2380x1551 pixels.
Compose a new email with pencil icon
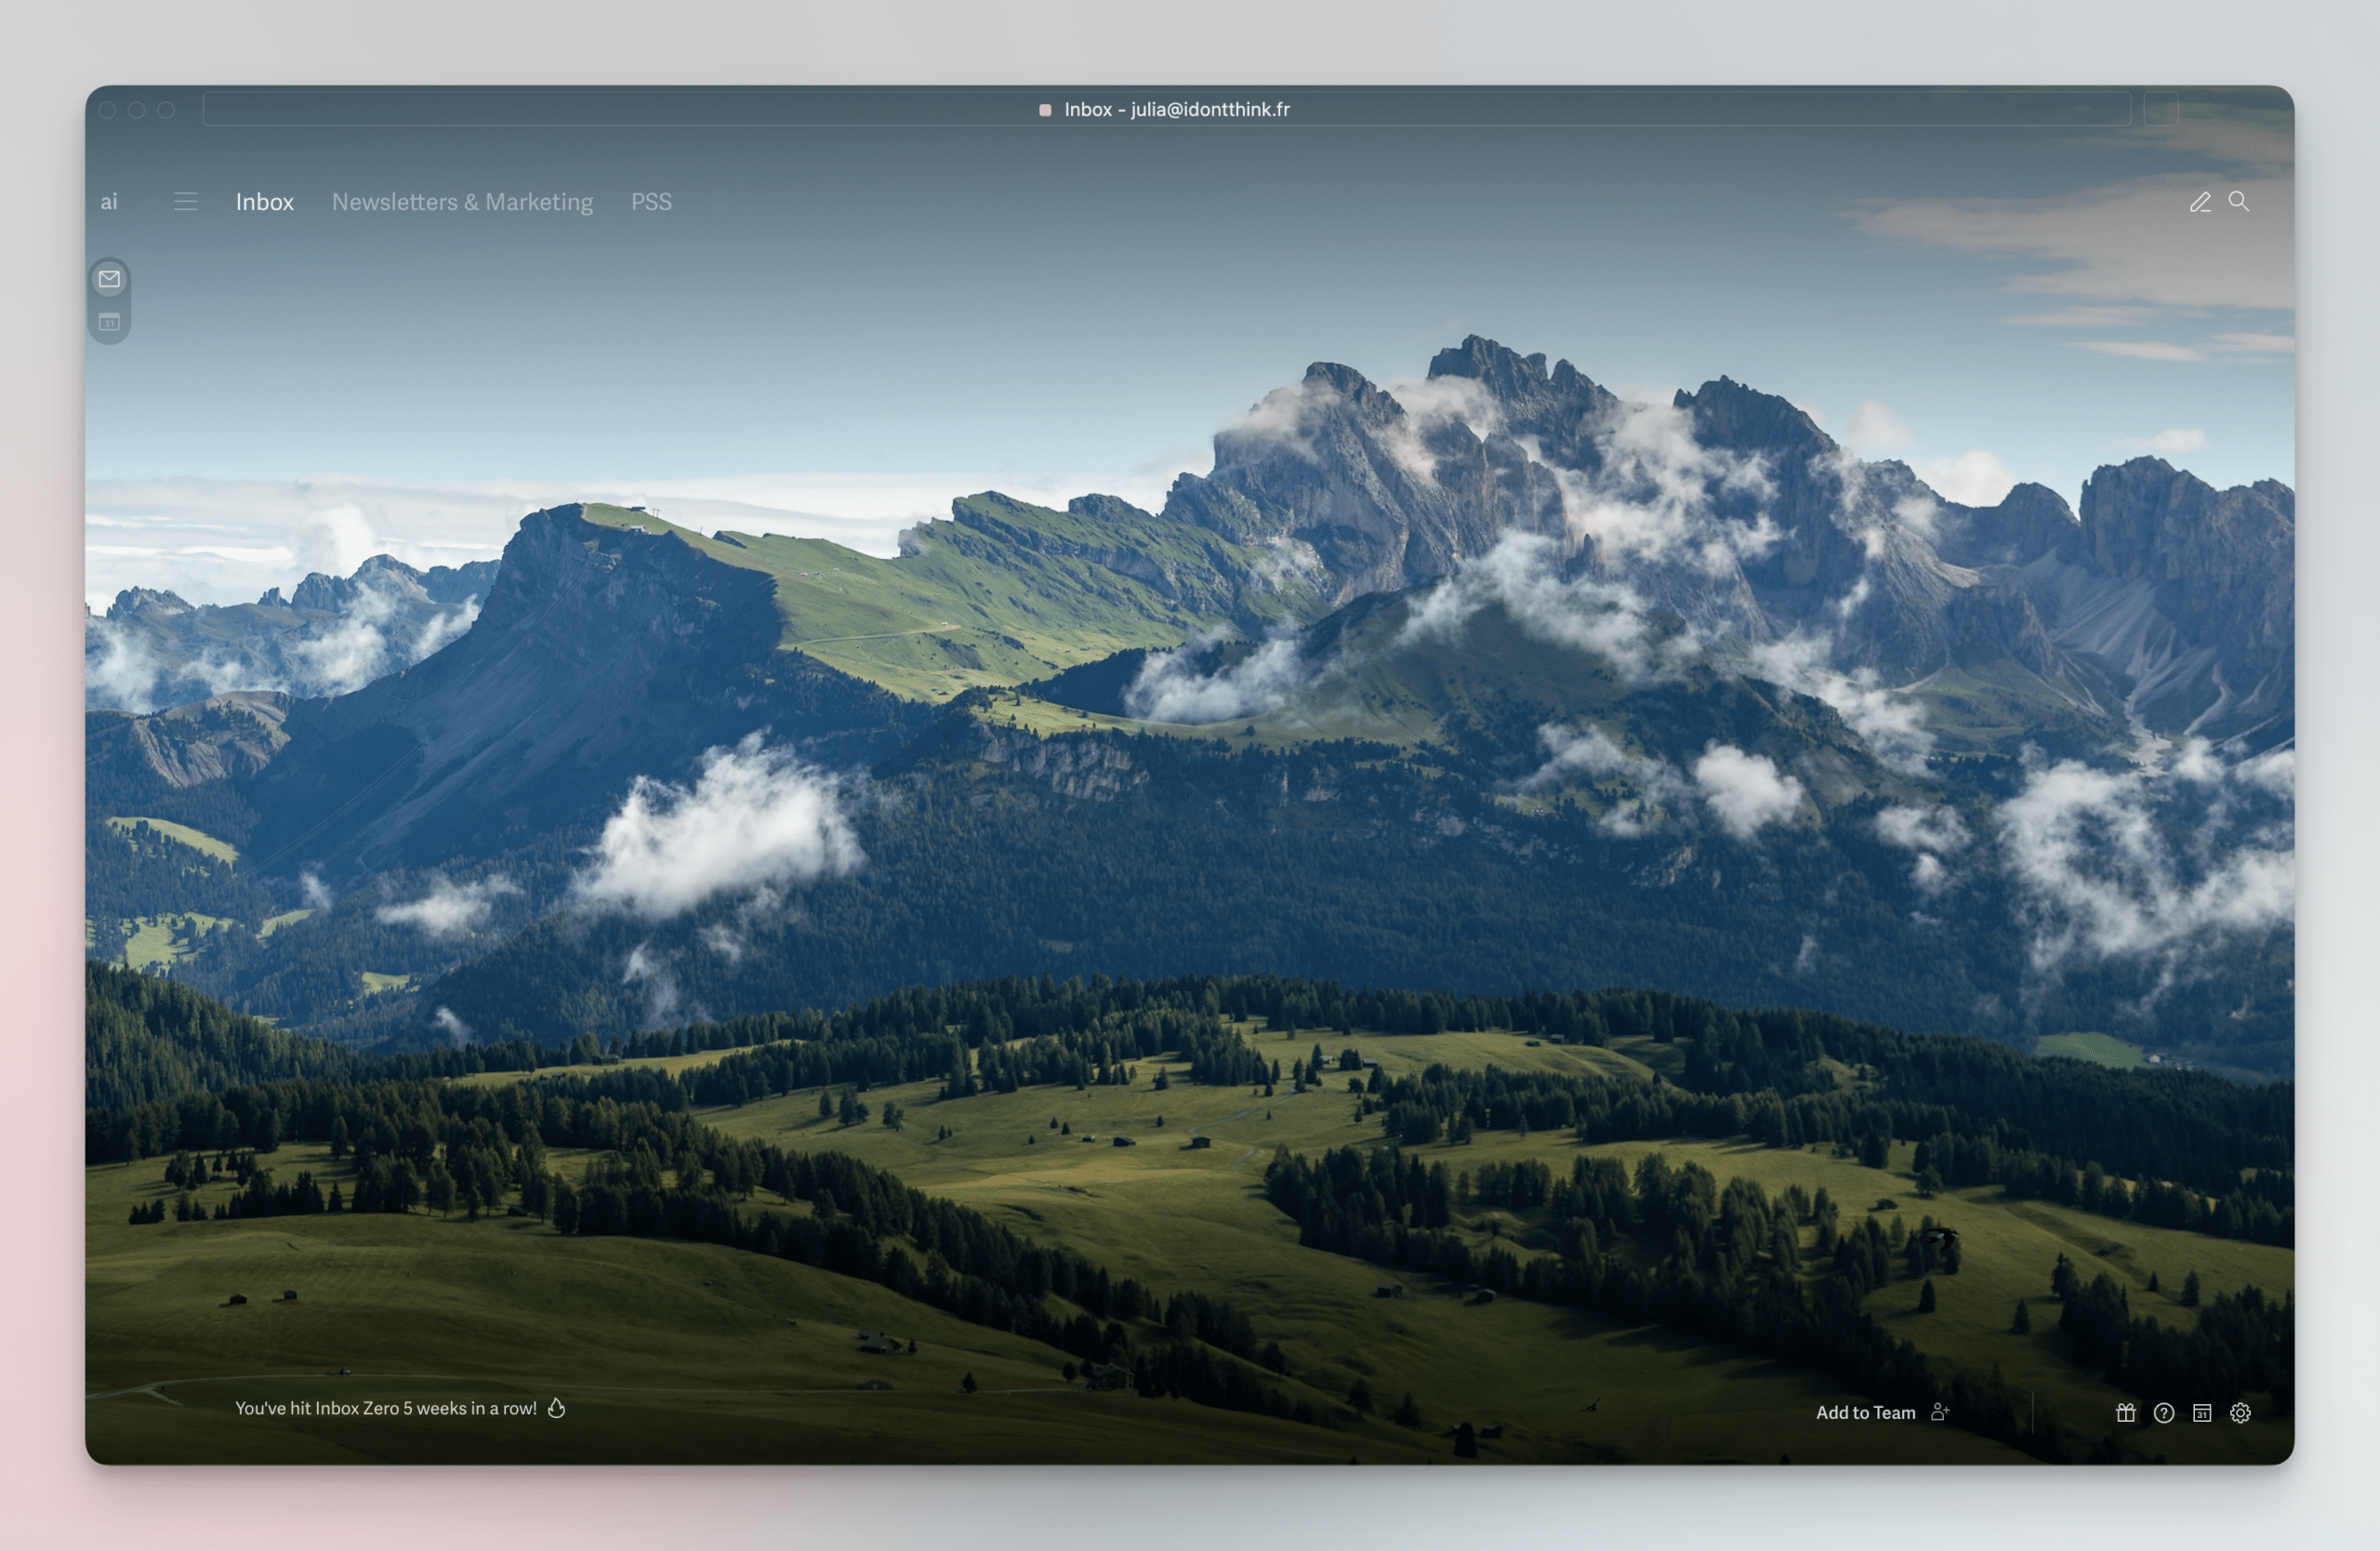pyautogui.click(x=2199, y=202)
